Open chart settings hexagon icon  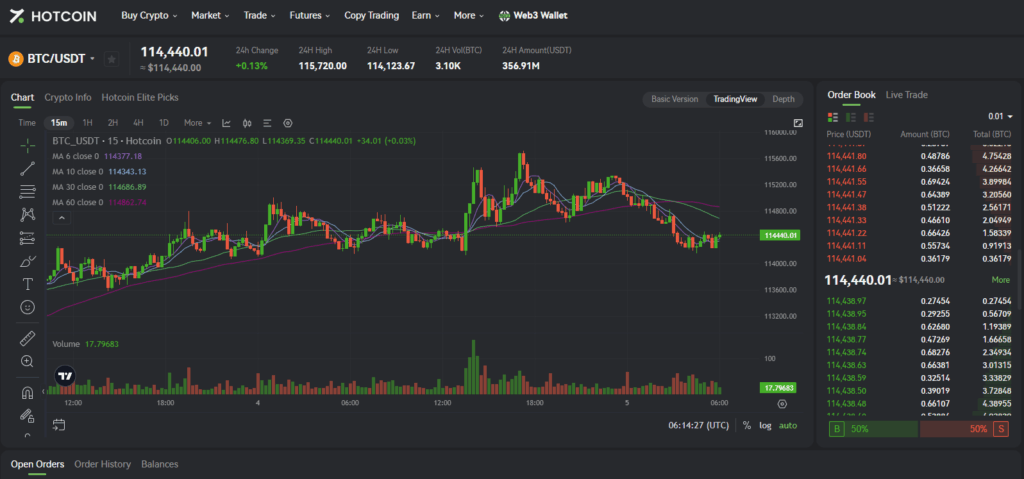click(287, 123)
